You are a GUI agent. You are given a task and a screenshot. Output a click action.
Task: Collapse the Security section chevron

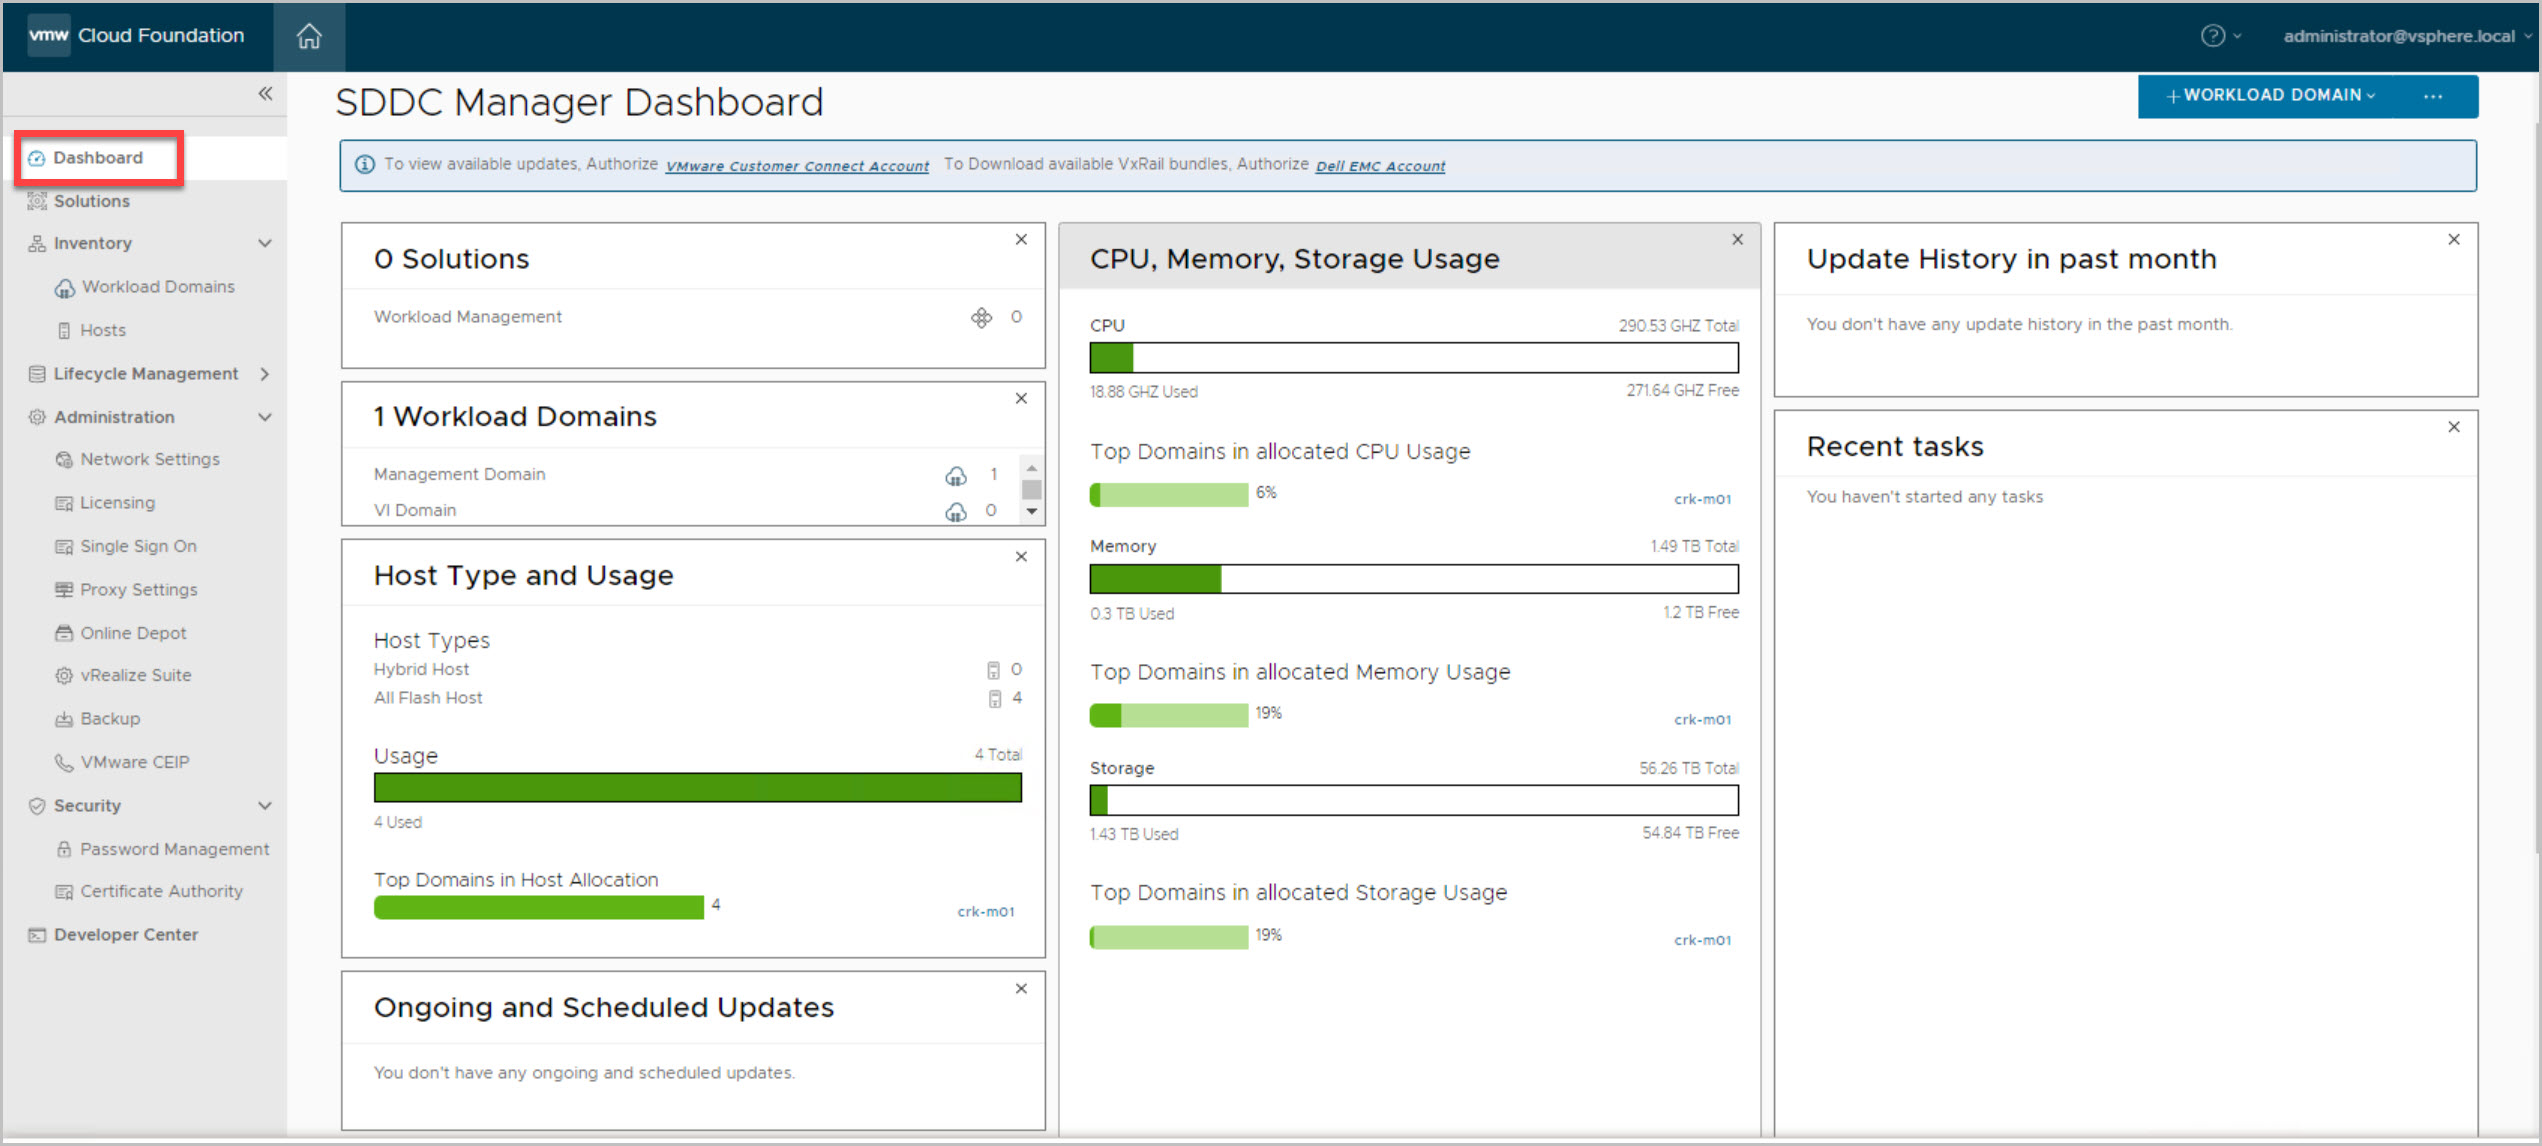[265, 806]
